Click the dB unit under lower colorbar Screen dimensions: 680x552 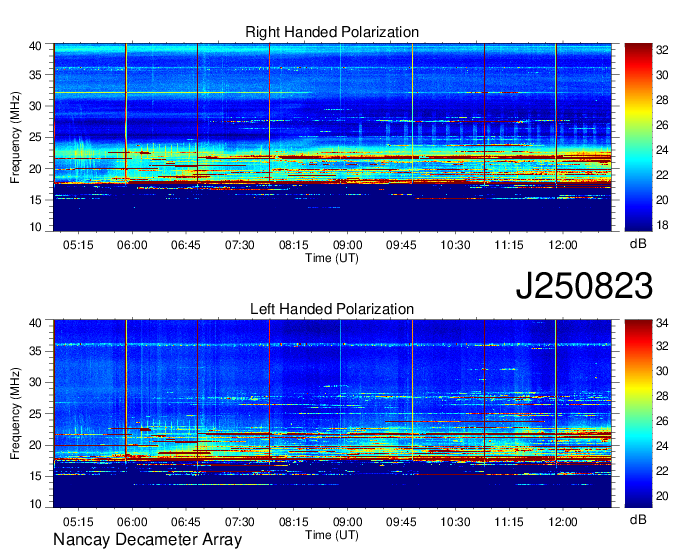tap(638, 519)
